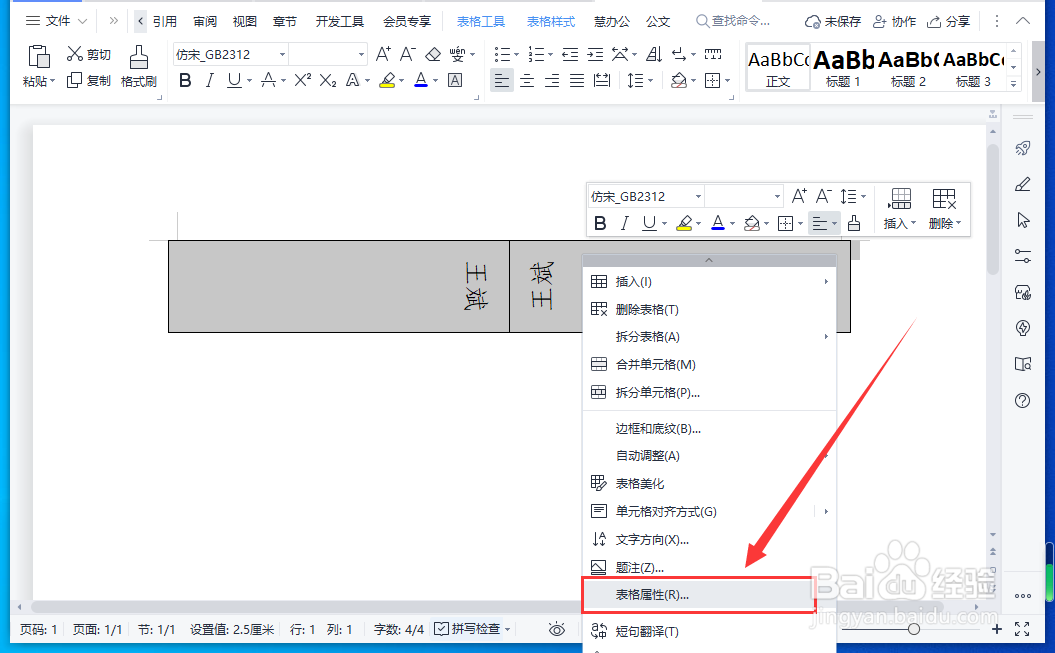Viewport: 1055px width, 653px height.
Task: Click 未保存 cloud status
Action: (833, 22)
